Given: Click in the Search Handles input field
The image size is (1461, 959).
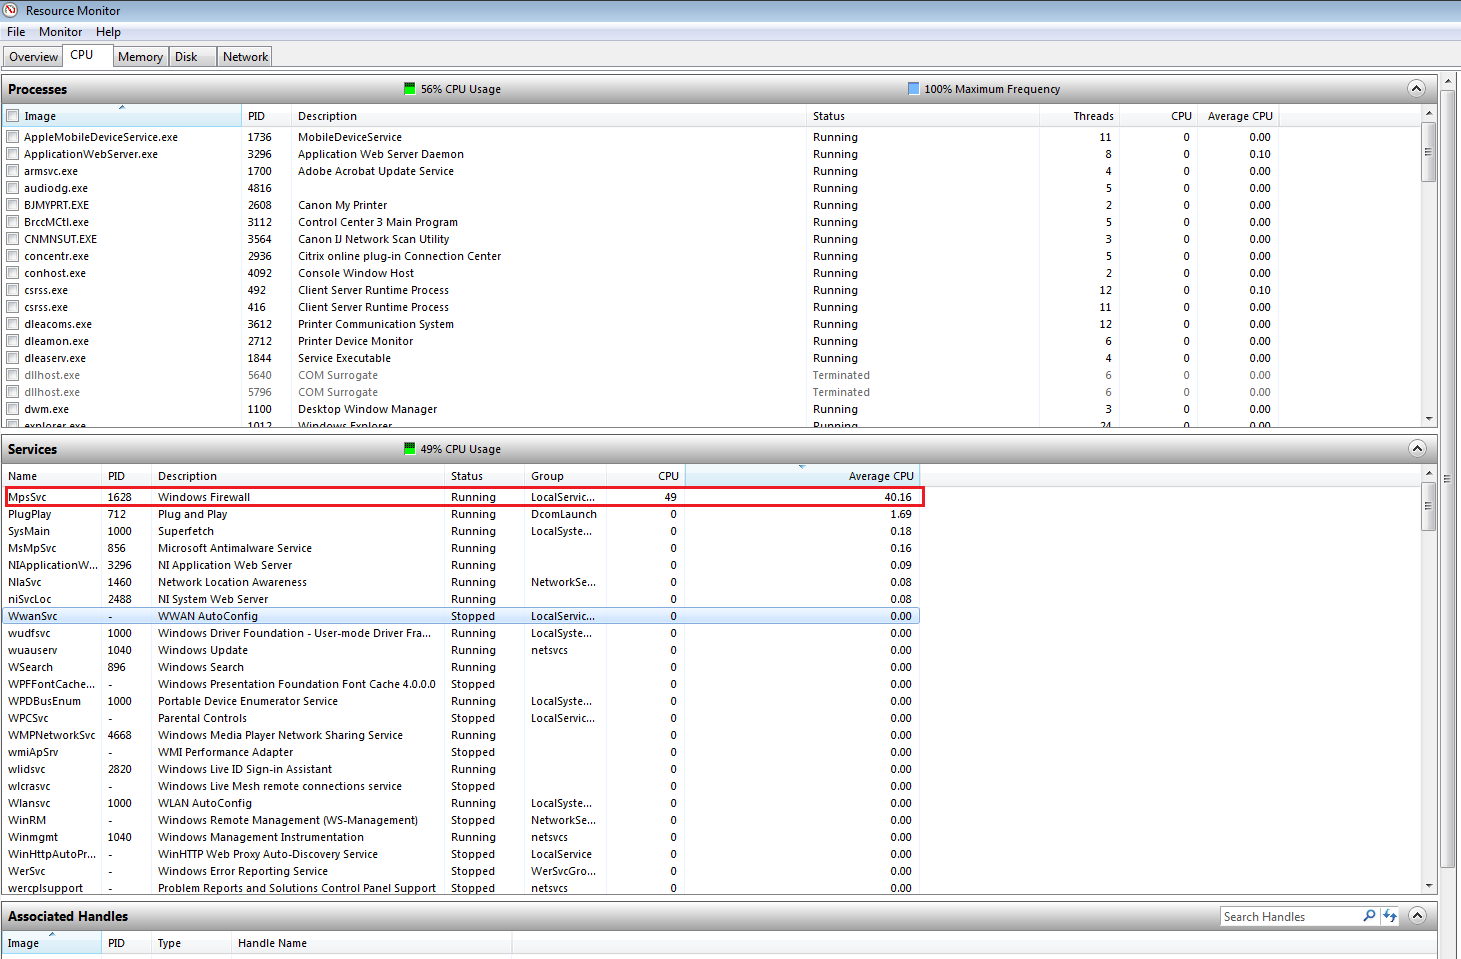Looking at the screenshot, I should click(1290, 917).
